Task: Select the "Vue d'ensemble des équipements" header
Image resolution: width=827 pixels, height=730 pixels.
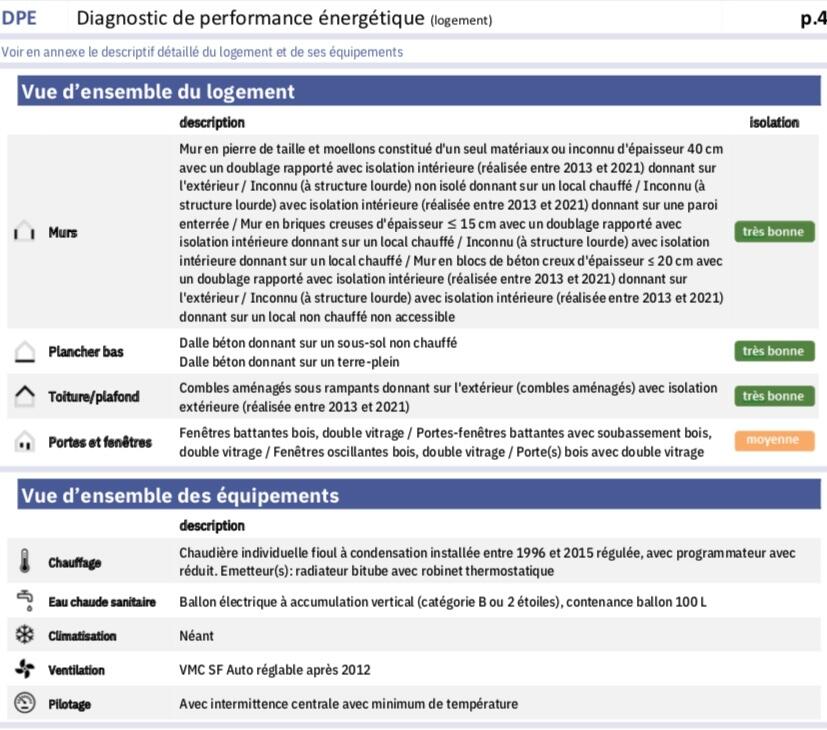Action: (180, 496)
